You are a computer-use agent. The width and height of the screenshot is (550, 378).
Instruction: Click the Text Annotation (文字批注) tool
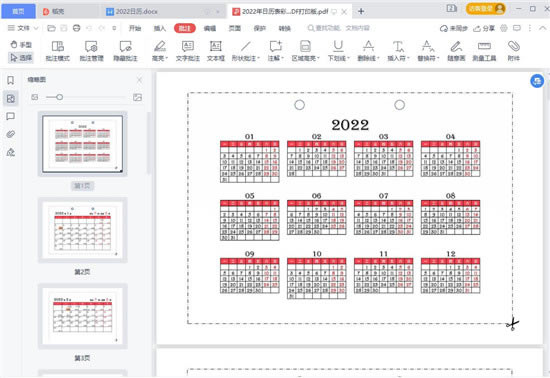point(188,51)
